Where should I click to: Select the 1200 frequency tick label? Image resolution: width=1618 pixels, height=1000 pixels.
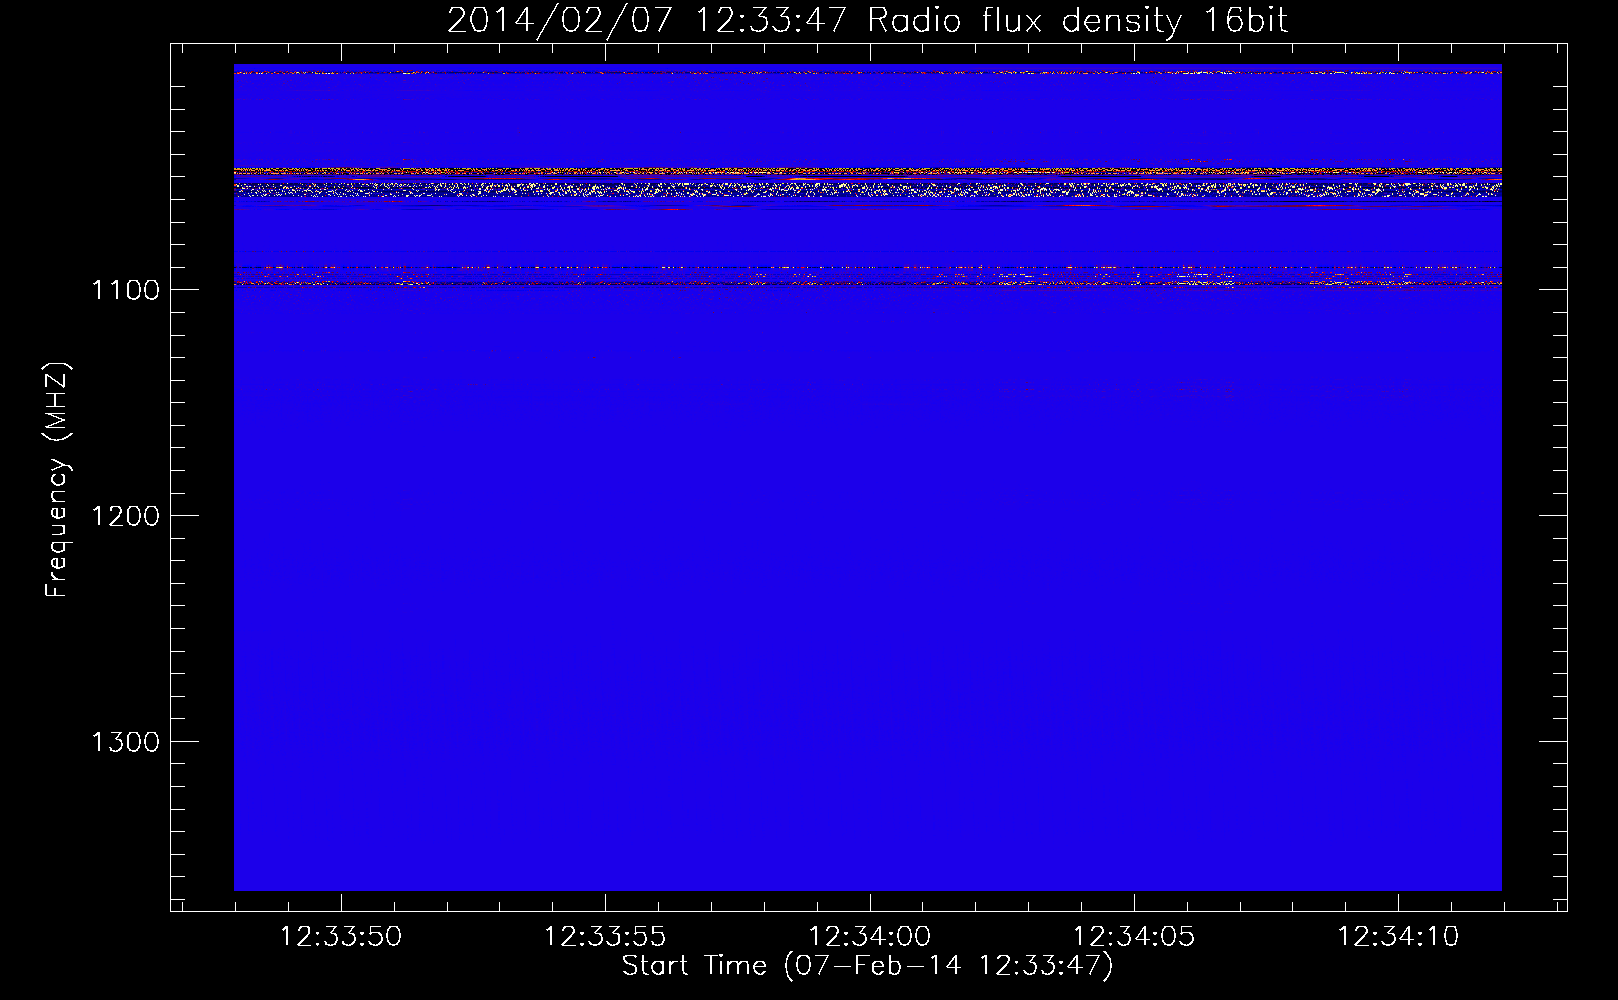(x=125, y=516)
